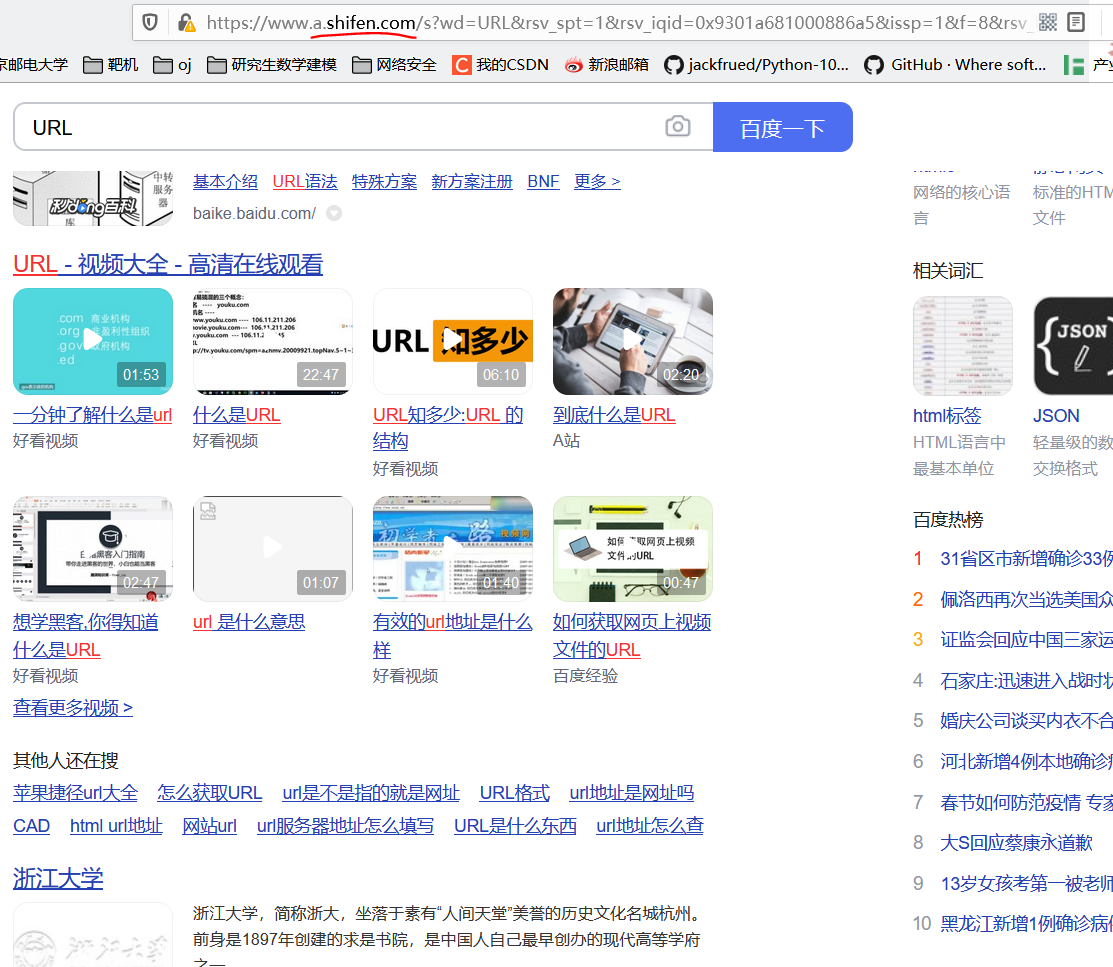This screenshot has width=1113, height=967.
Task: Click the html标签 thumbnail image
Action: coord(963,345)
